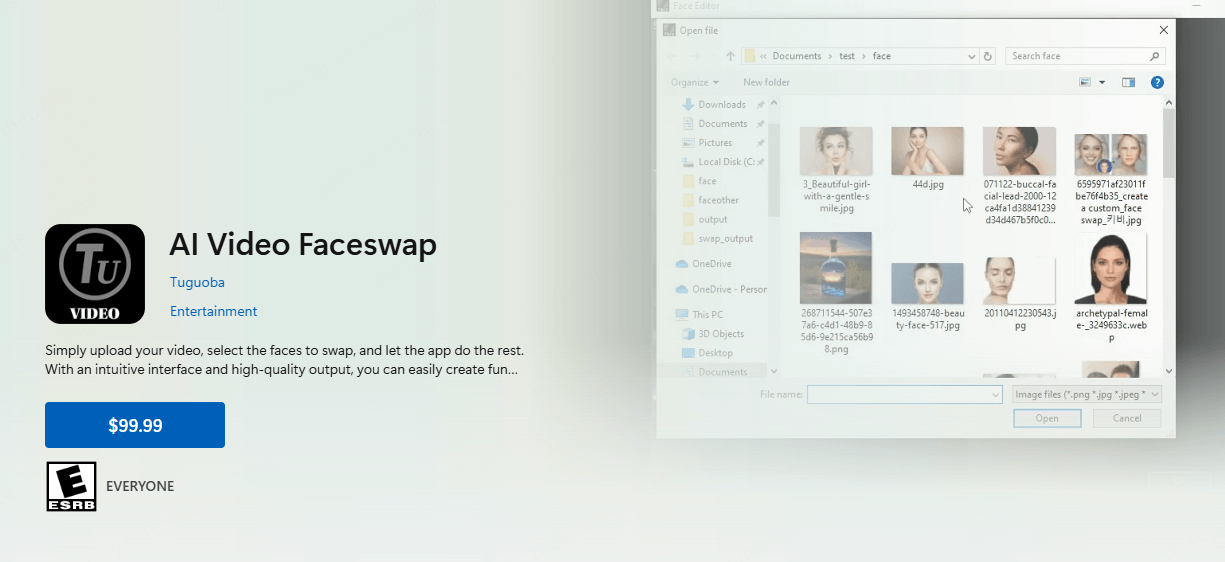Open the Tuguoba publisher link
The image size is (1225, 562).
[x=197, y=283]
